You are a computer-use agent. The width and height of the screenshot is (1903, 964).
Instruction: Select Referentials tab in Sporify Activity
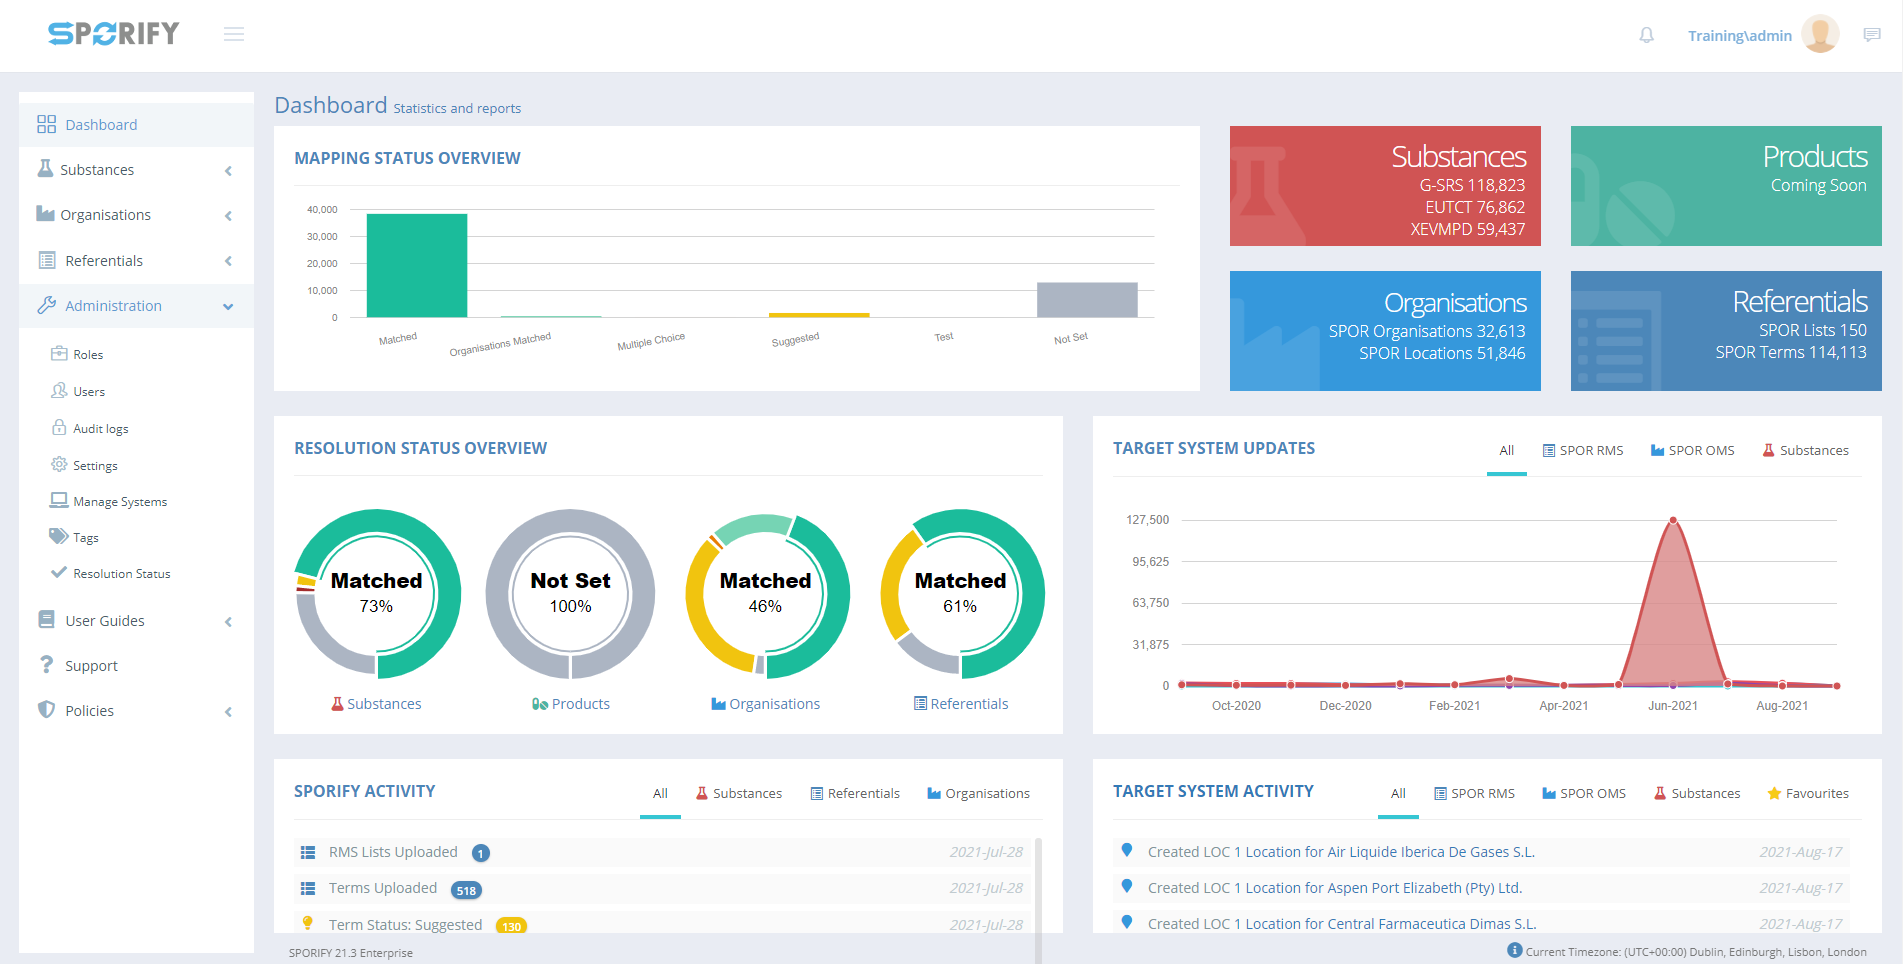pyautogui.click(x=854, y=794)
